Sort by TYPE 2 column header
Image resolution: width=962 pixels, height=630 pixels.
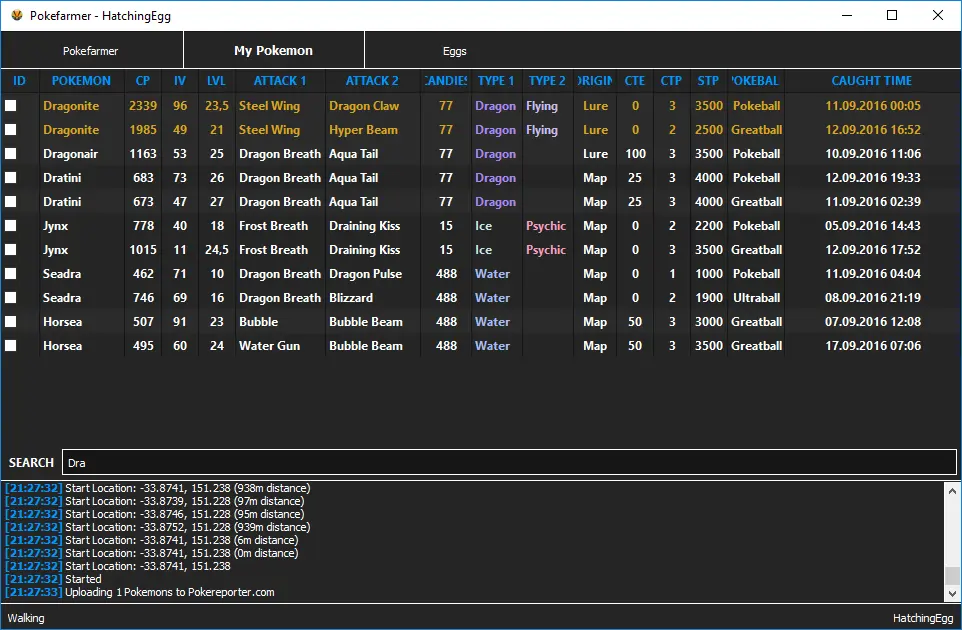547,81
